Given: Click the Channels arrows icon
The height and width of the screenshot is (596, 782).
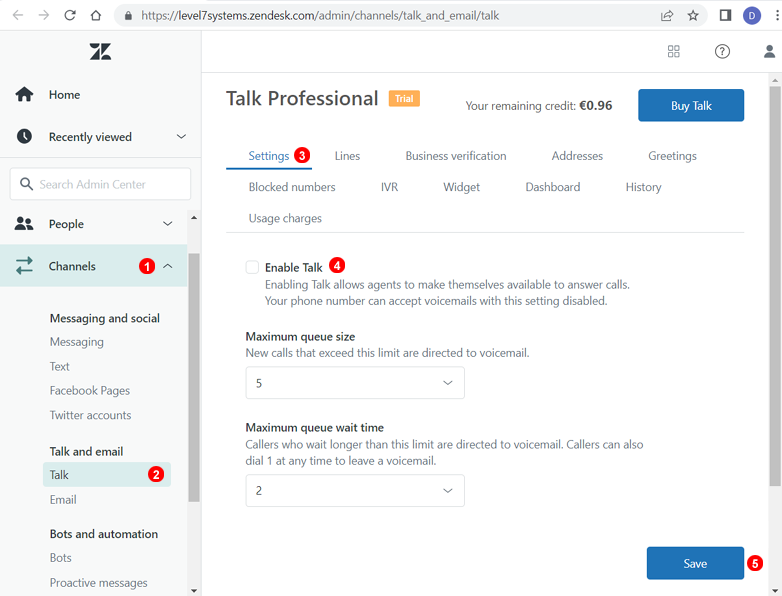Looking at the screenshot, I should (24, 266).
